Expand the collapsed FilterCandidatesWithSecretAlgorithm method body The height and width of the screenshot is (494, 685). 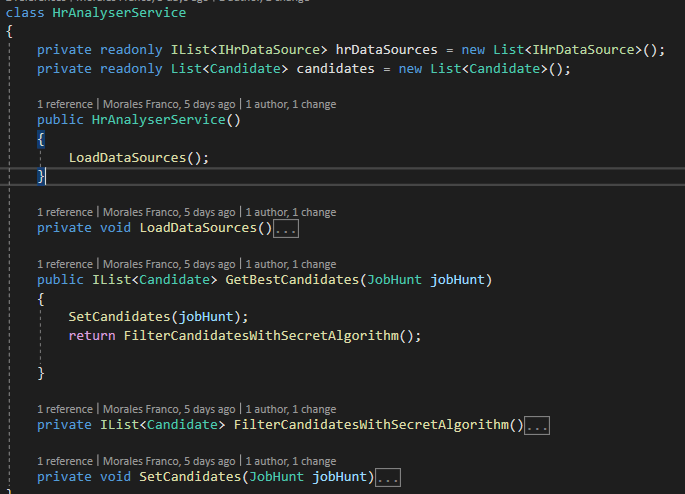click(x=537, y=425)
